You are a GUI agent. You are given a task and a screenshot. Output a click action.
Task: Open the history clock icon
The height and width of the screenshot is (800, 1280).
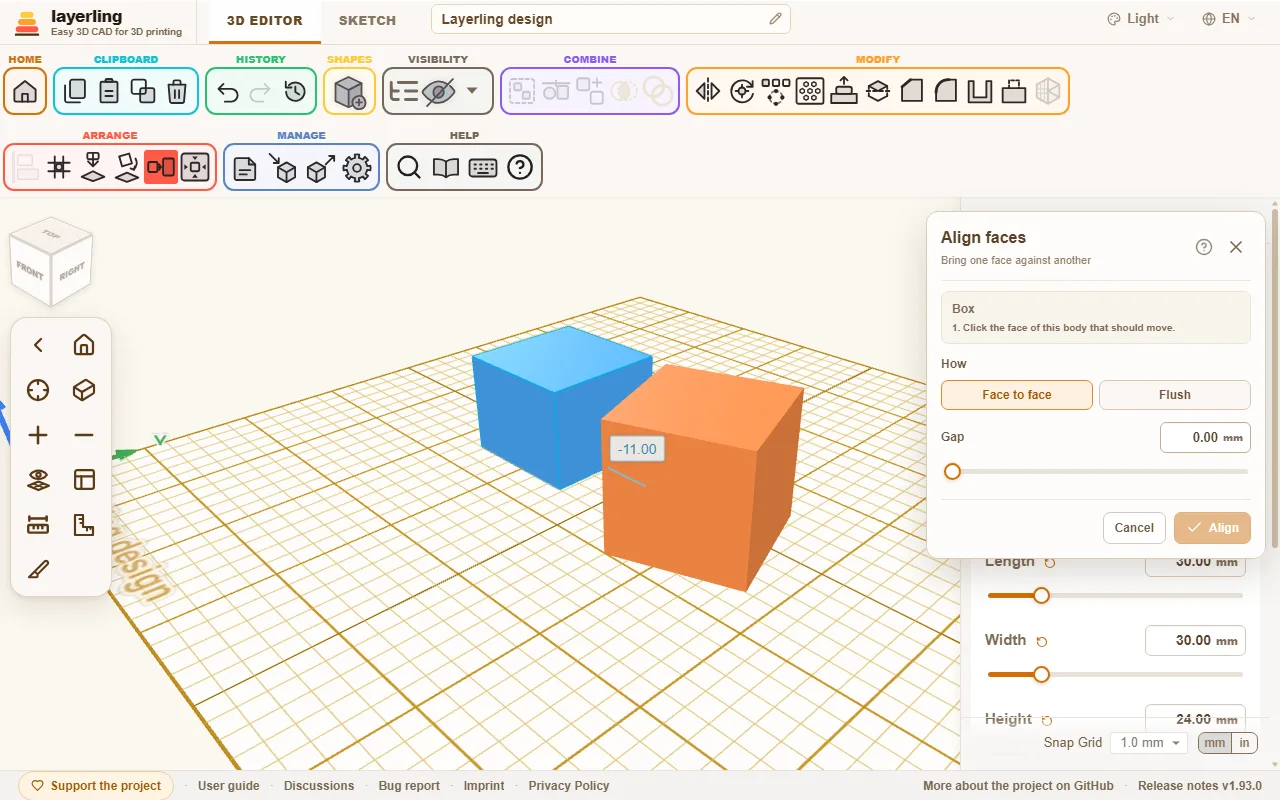click(x=295, y=92)
